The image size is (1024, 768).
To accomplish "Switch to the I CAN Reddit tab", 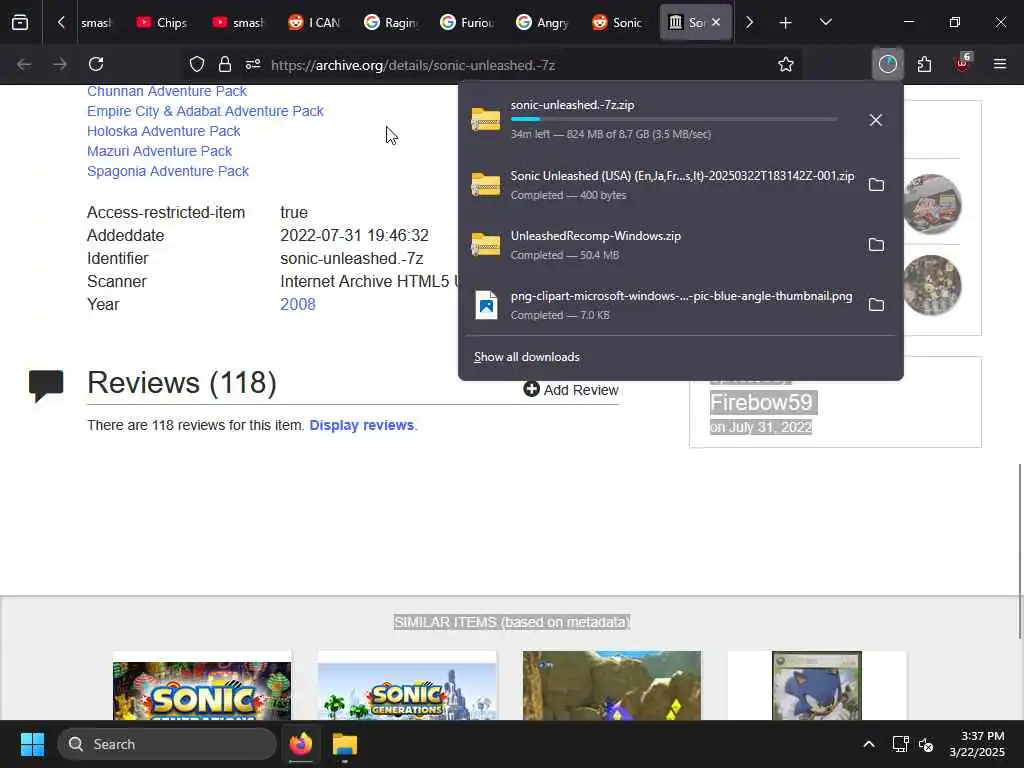I will point(313,23).
